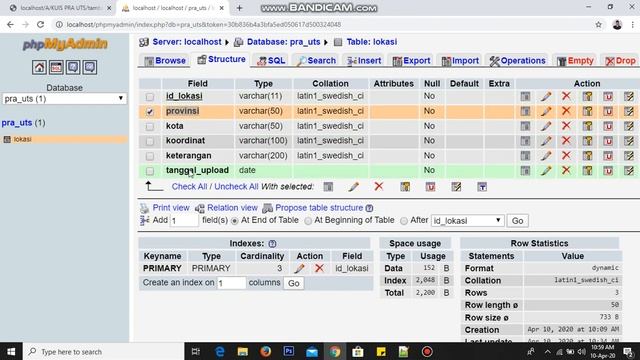Image resolution: width=640 pixels, height=360 pixels.
Task: Edit the provinsi field with pencil icon
Action: (x=546, y=111)
